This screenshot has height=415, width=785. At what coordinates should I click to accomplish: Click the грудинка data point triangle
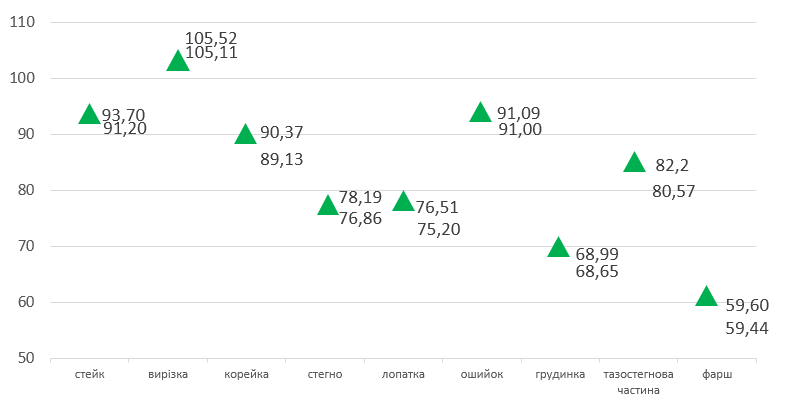(558, 248)
